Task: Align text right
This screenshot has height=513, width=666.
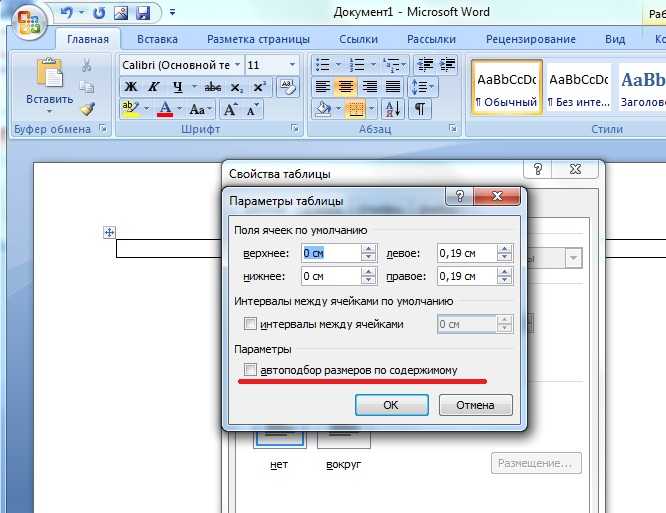Action: click(369, 87)
